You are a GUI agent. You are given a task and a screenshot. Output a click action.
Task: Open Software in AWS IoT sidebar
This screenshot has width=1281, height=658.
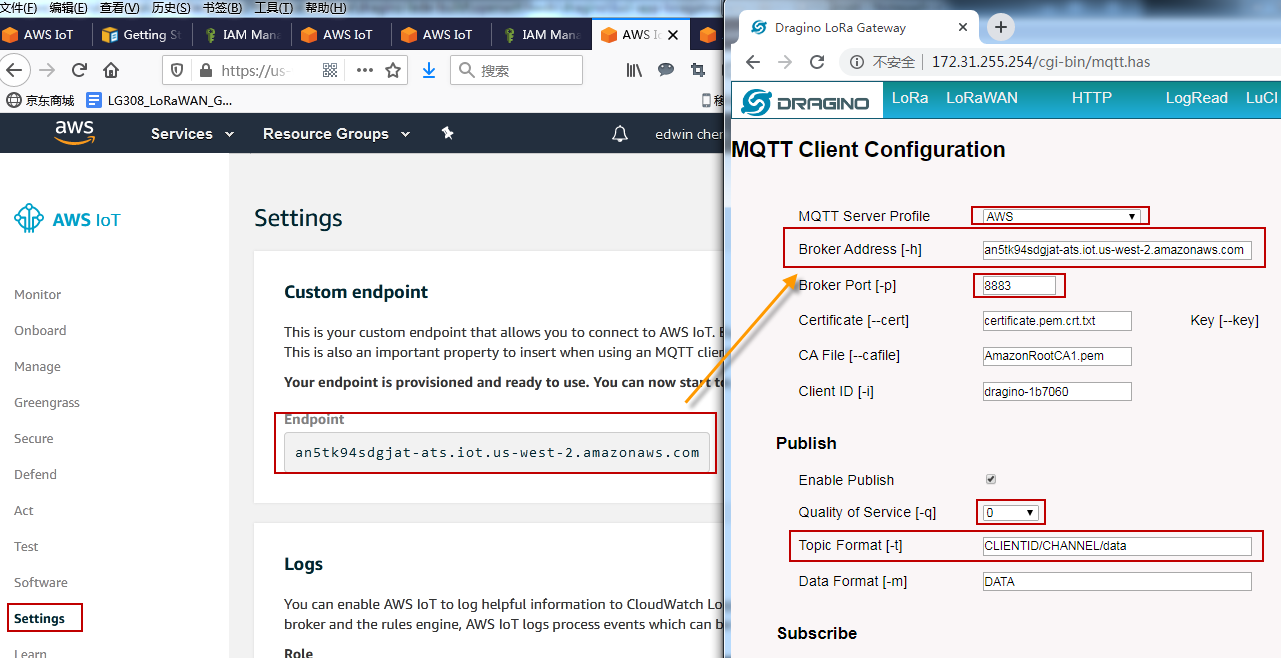pos(41,583)
